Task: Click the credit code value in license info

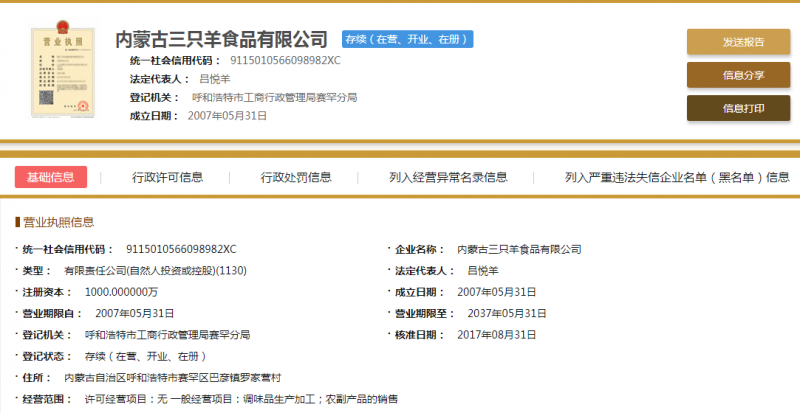Action: [181, 250]
